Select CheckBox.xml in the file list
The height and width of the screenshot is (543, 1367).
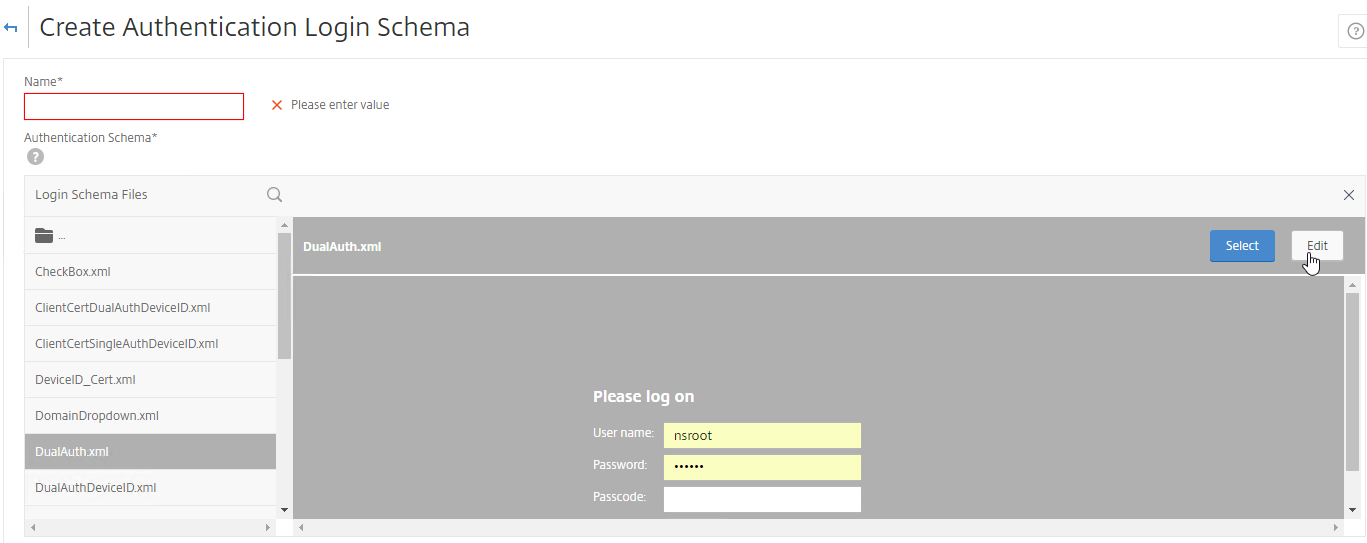click(150, 272)
